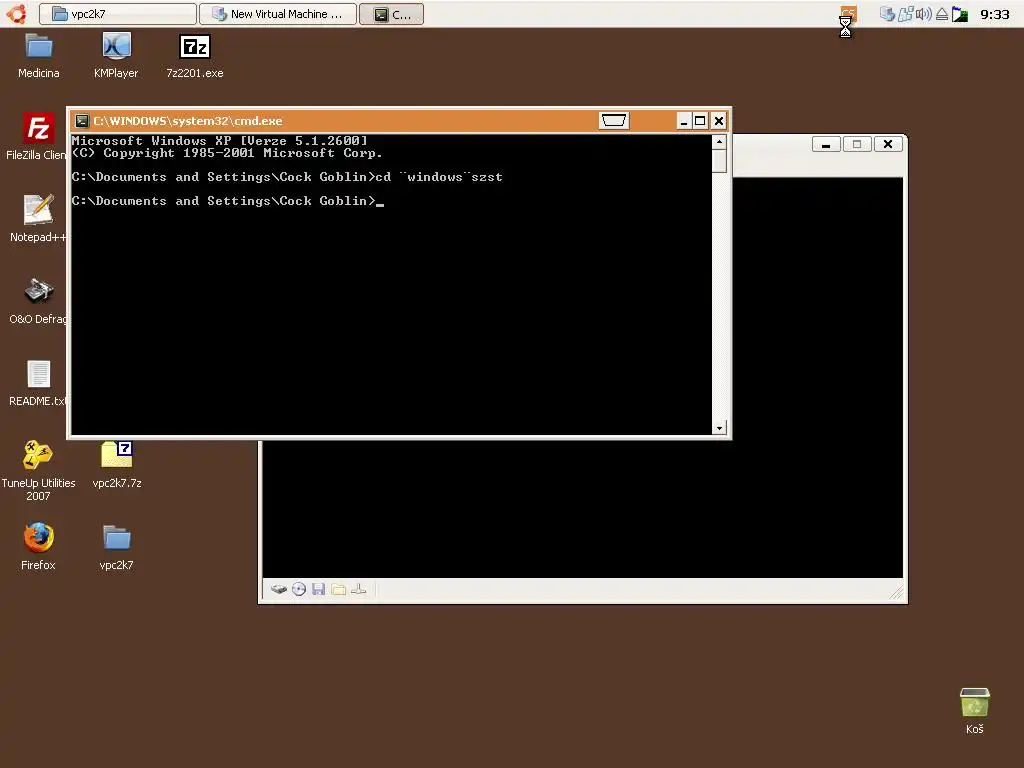Switch to the vpc2k7 taskbar button
This screenshot has width=1024, height=768.
[118, 14]
